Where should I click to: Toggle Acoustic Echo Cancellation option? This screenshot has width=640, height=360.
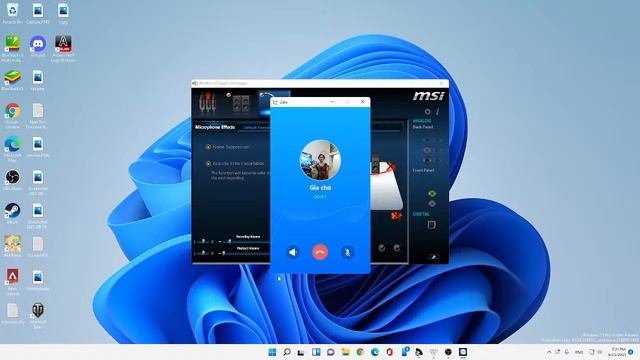[x=208, y=164]
